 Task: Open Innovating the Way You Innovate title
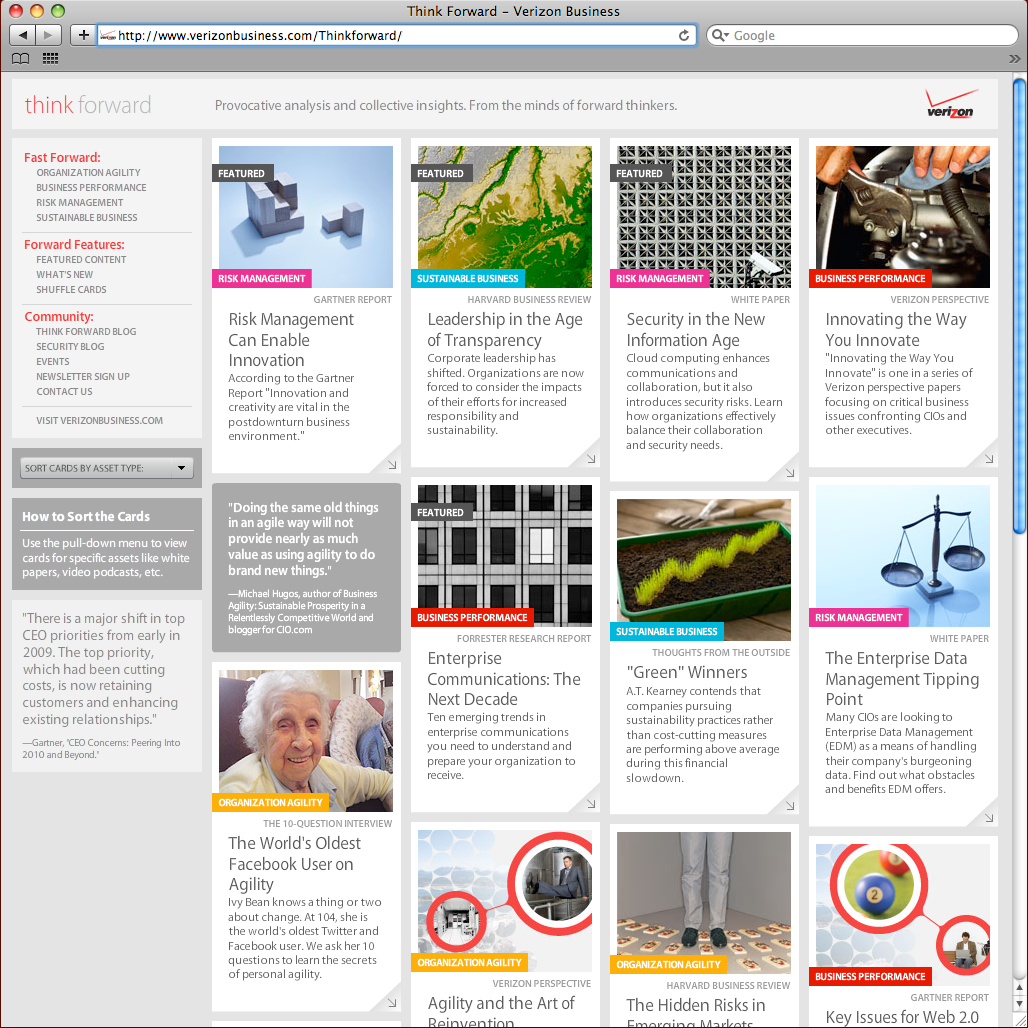(896, 330)
